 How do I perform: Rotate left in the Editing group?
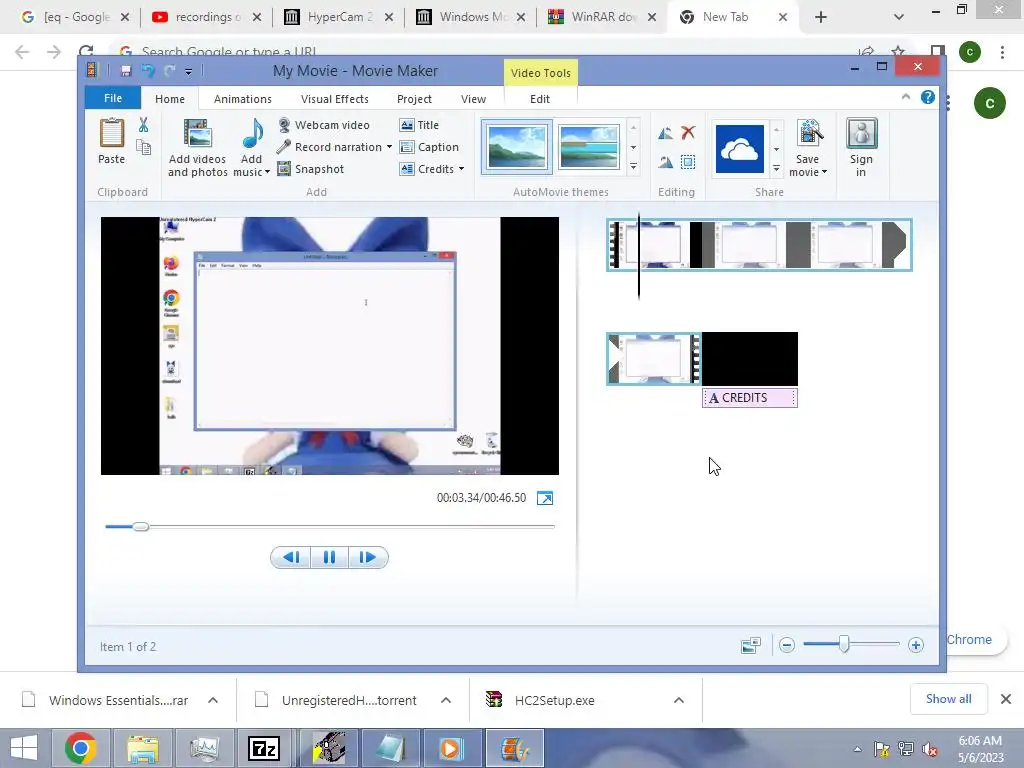665,133
